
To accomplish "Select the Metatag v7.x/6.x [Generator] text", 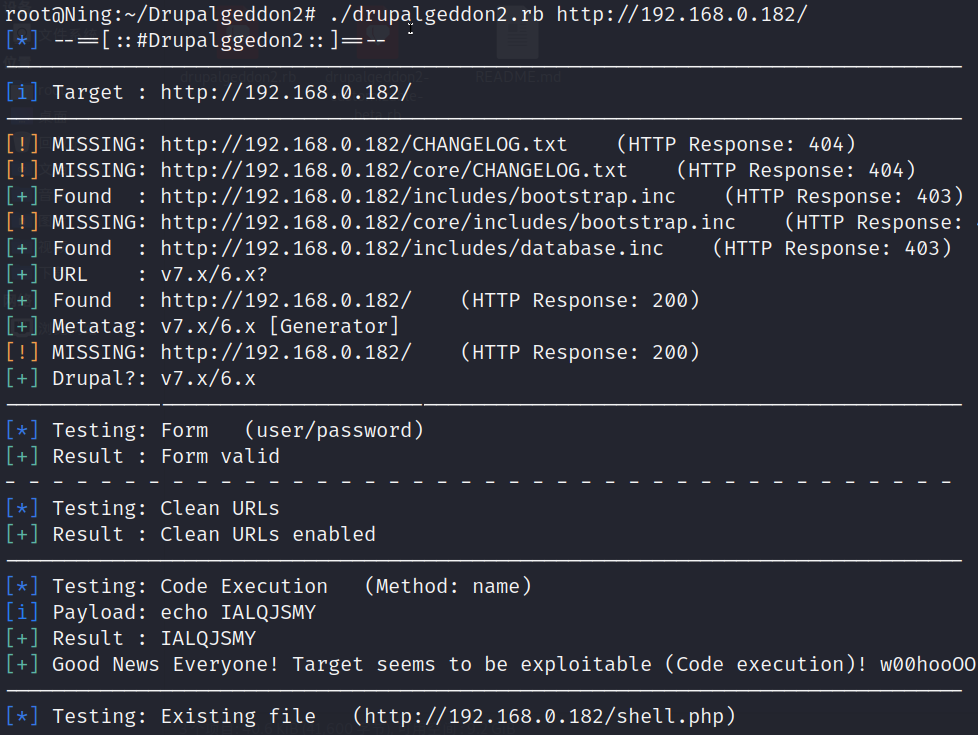I will pos(225,326).
